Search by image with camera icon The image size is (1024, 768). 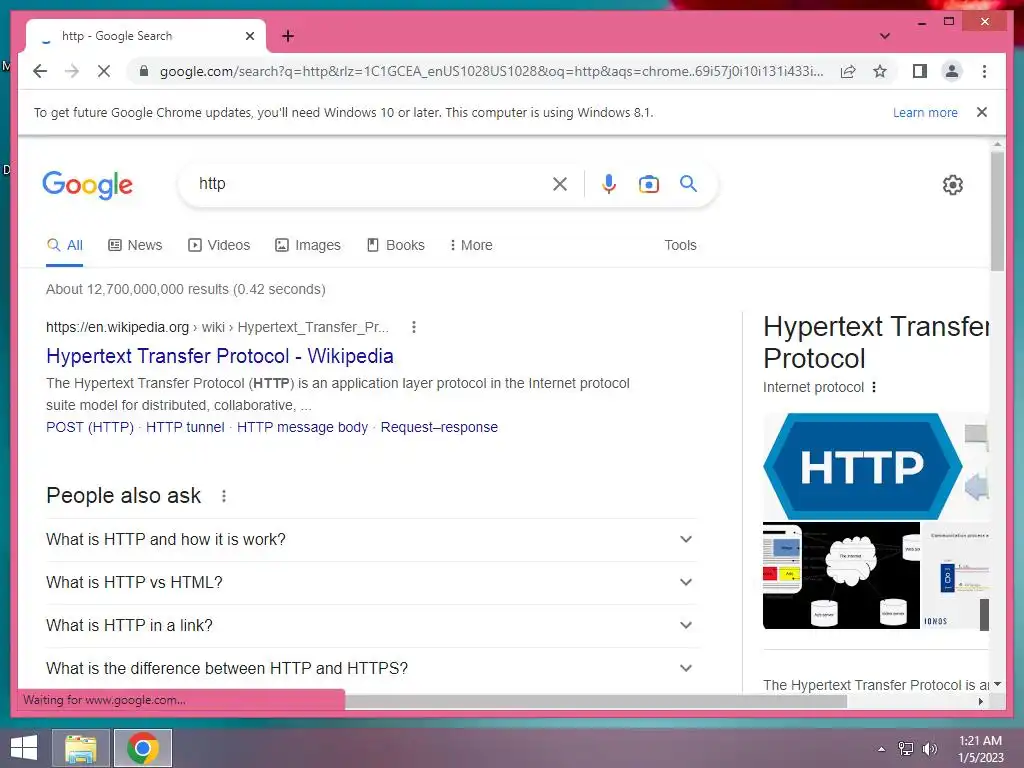648,184
